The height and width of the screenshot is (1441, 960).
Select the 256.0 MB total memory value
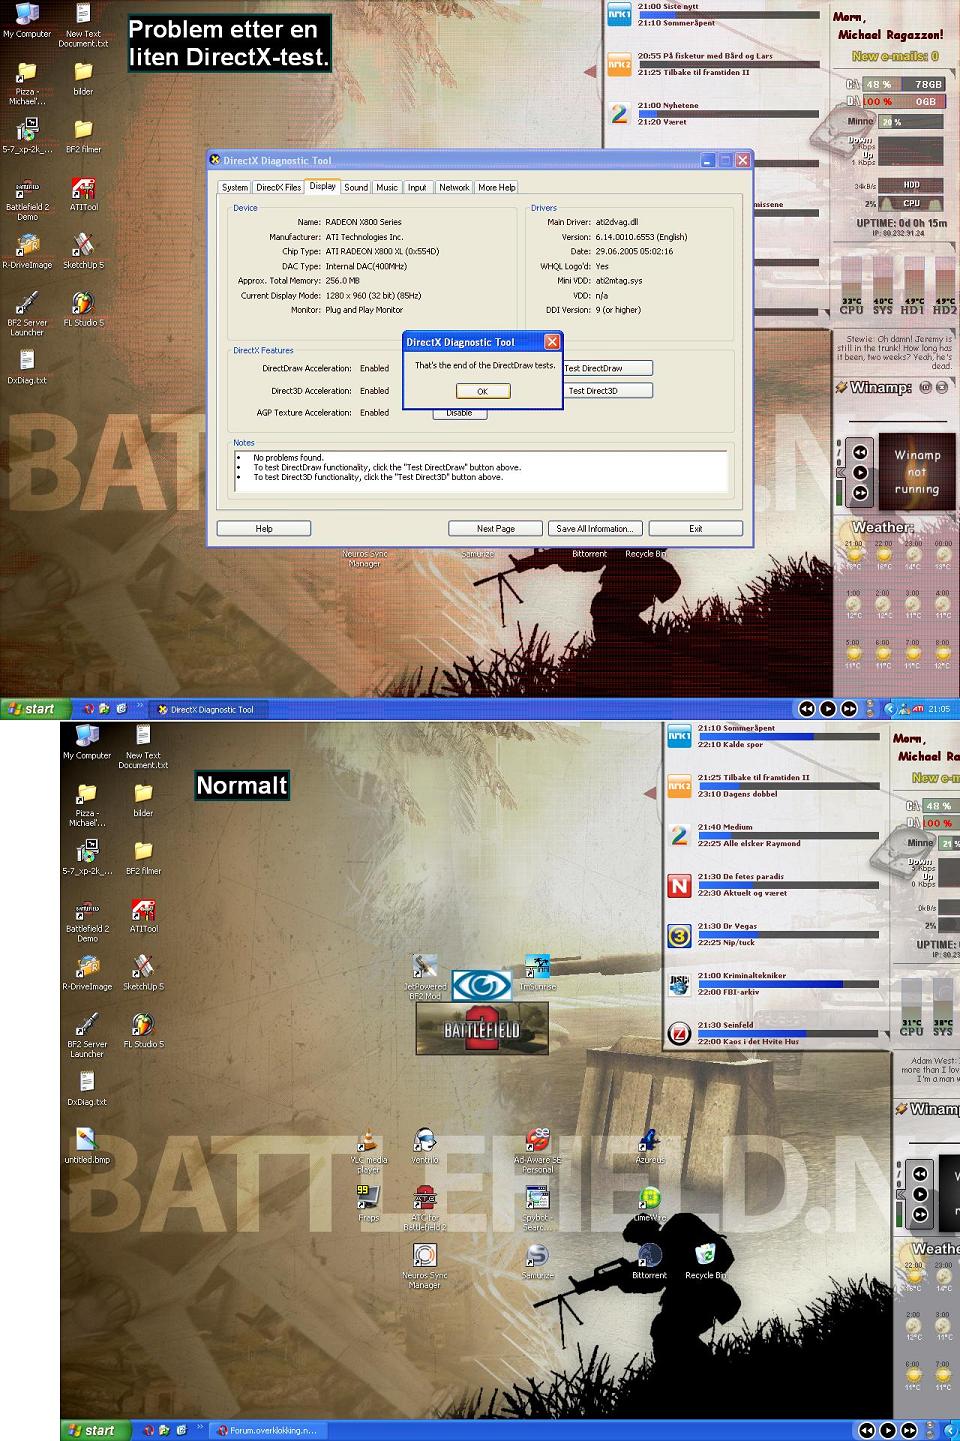click(342, 281)
